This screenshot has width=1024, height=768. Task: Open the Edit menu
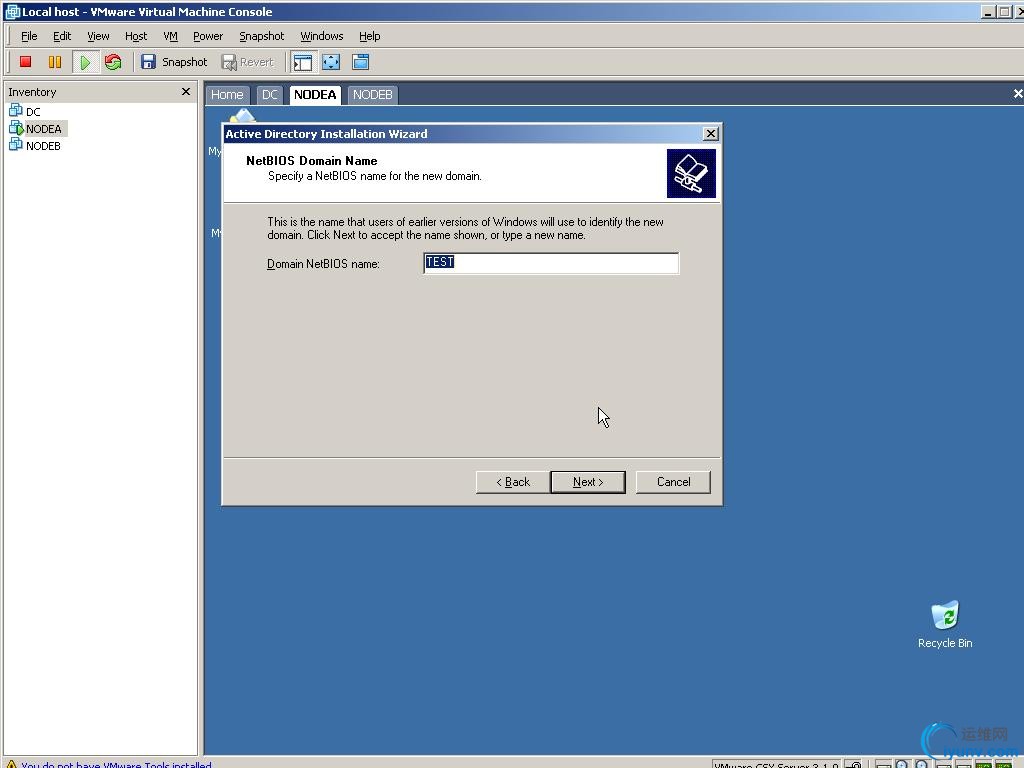[62, 36]
